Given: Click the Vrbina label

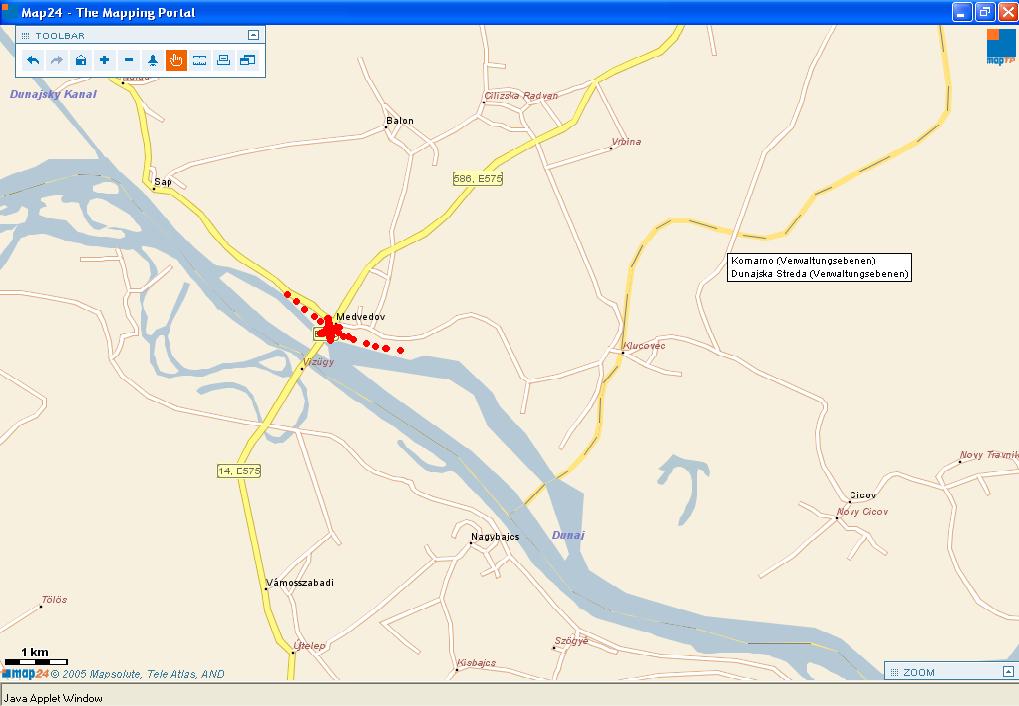Looking at the screenshot, I should click(x=626, y=142).
